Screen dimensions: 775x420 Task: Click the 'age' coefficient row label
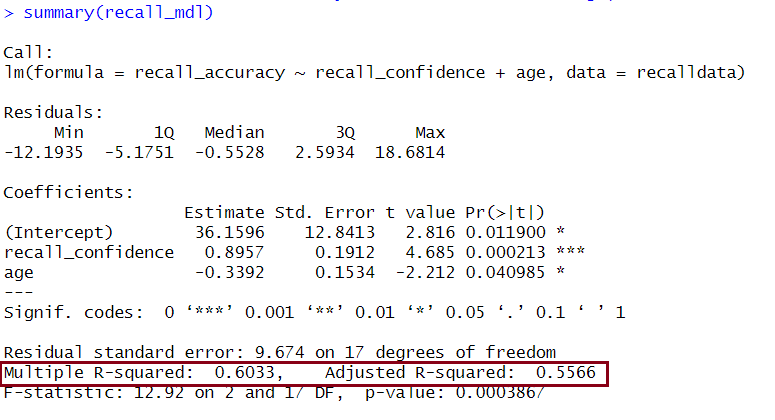[x=19, y=271]
